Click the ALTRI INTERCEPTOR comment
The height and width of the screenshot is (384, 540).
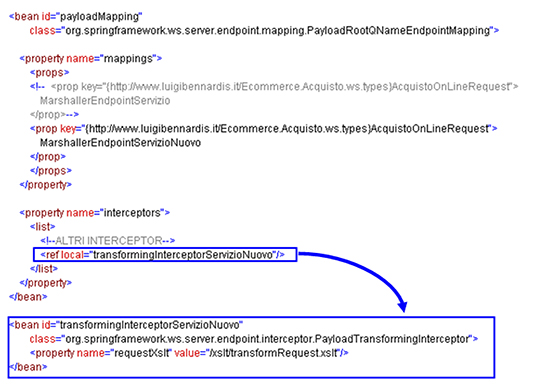[108, 241]
